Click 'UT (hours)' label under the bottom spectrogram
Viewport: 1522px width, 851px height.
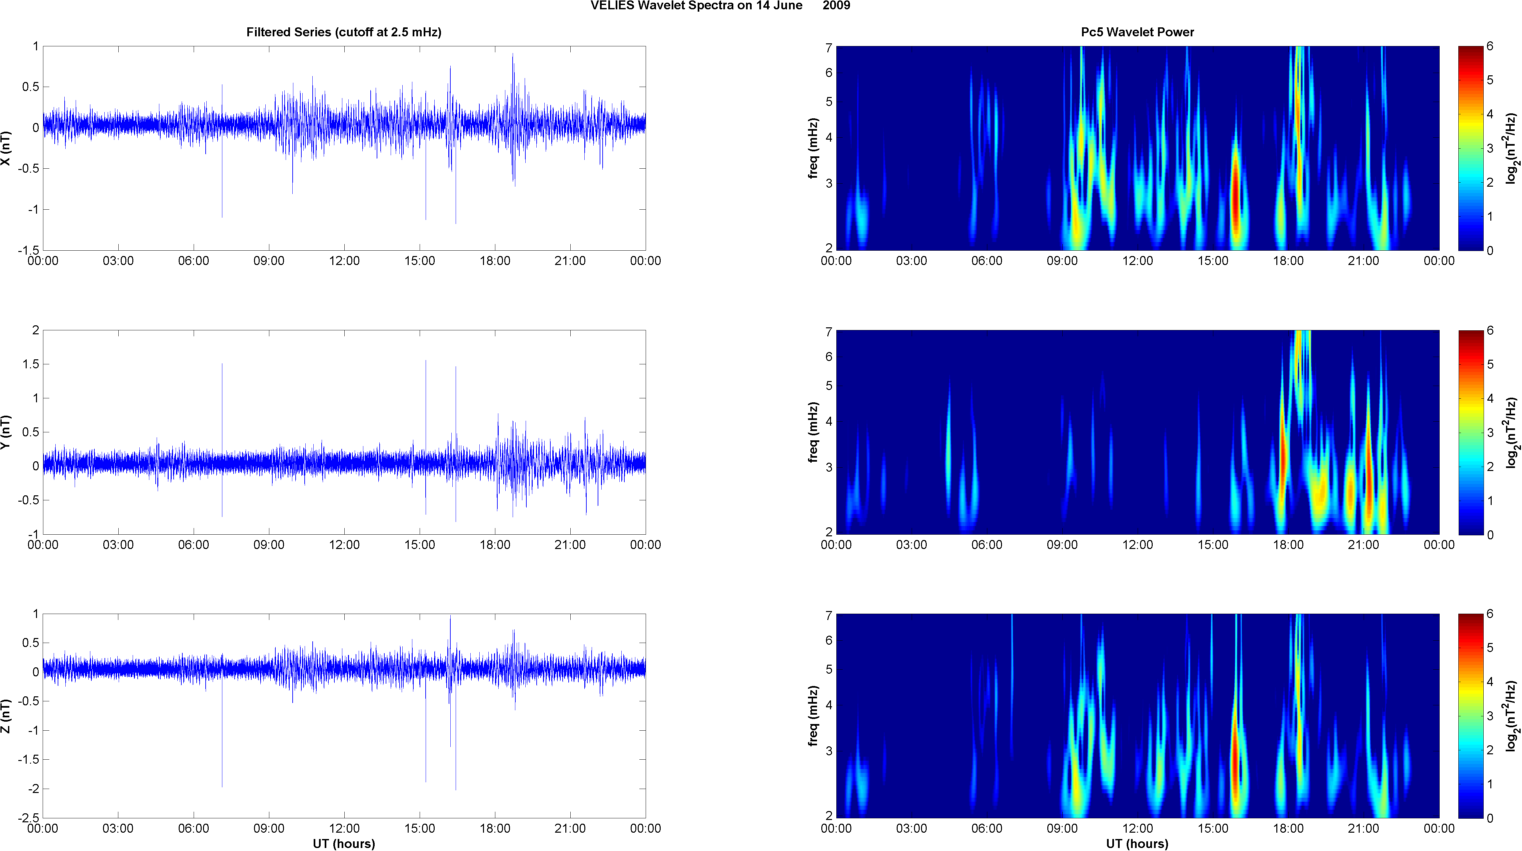1137,844
